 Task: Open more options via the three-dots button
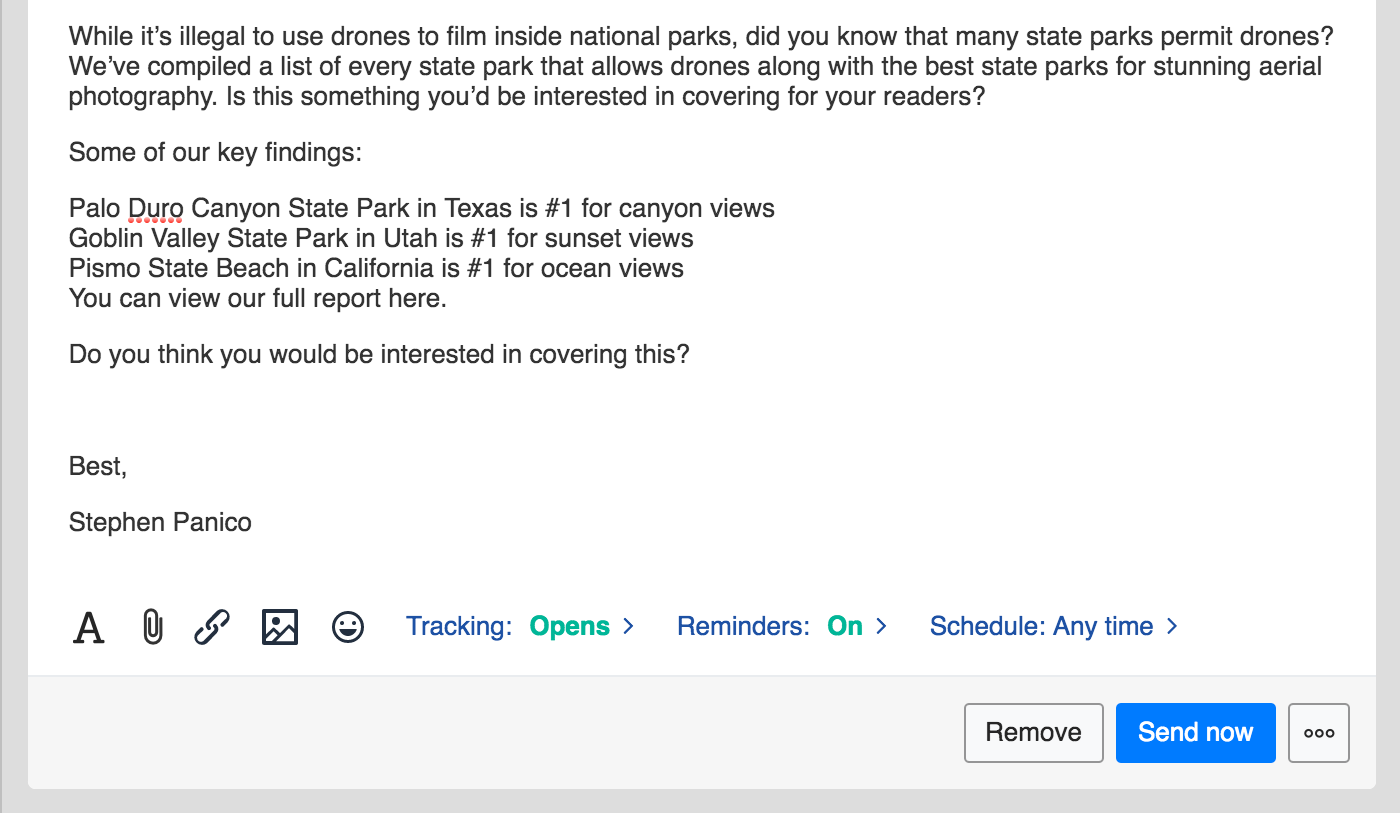[x=1319, y=733]
